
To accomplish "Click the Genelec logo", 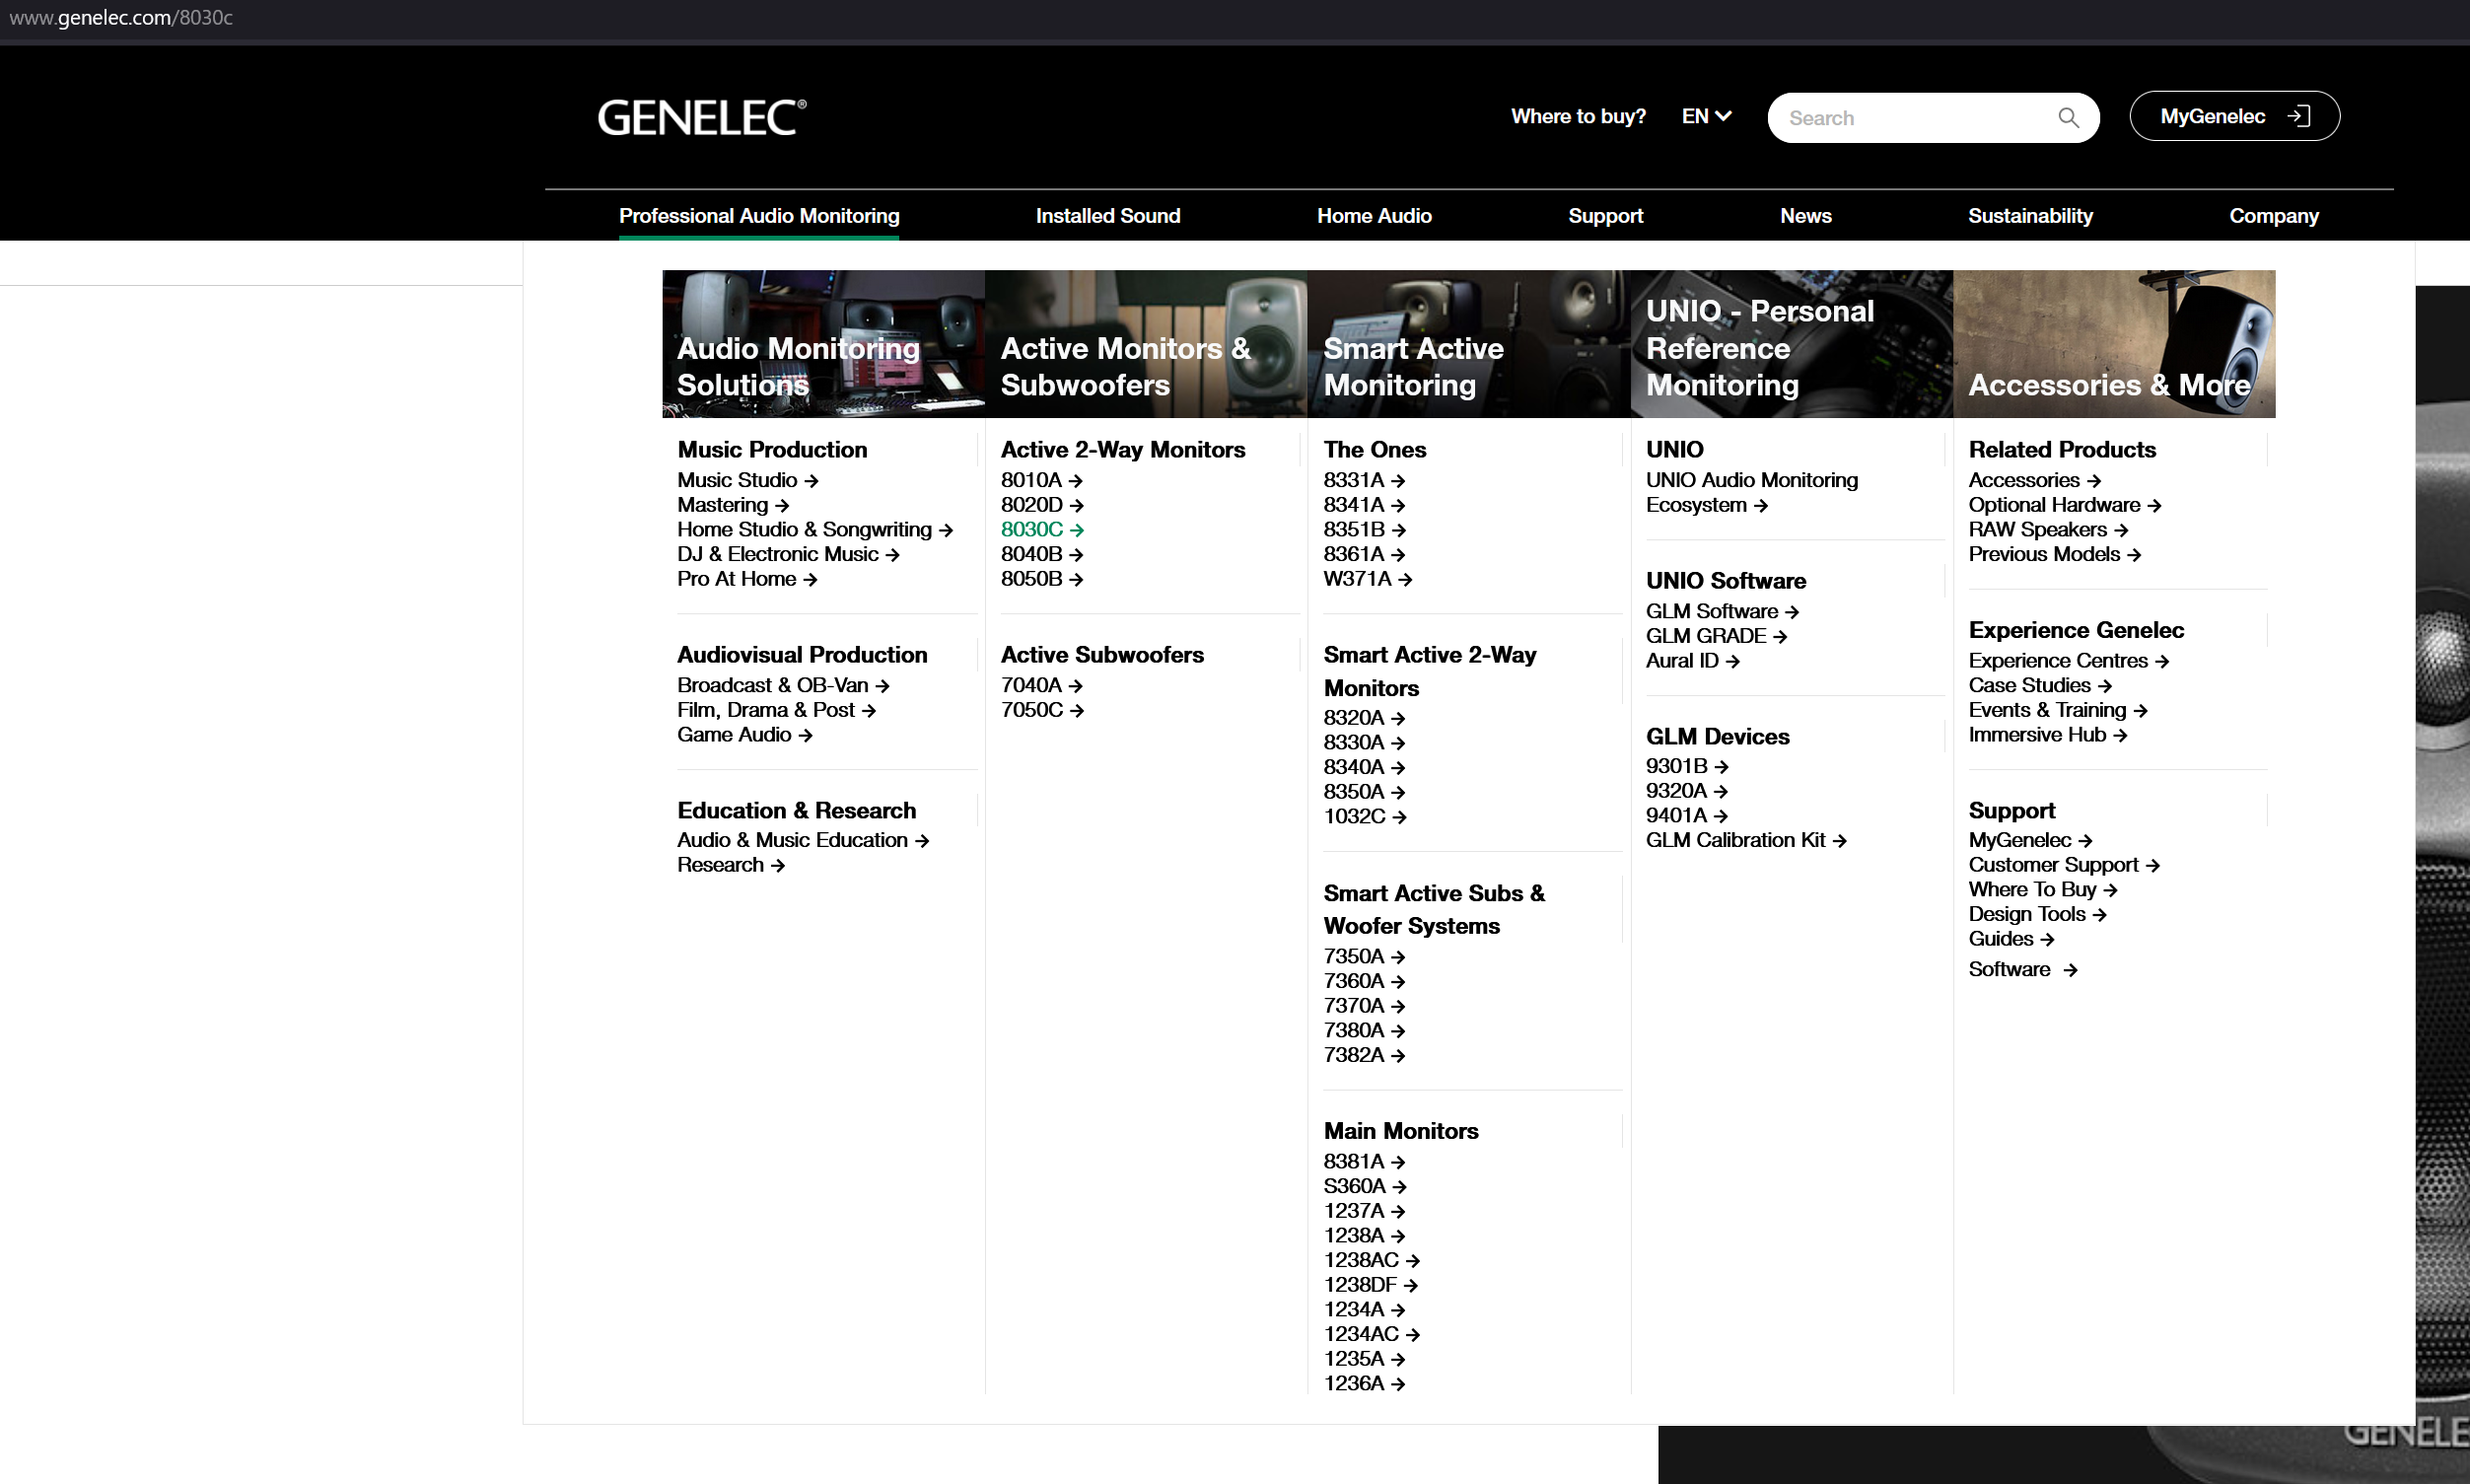I will tap(702, 117).
